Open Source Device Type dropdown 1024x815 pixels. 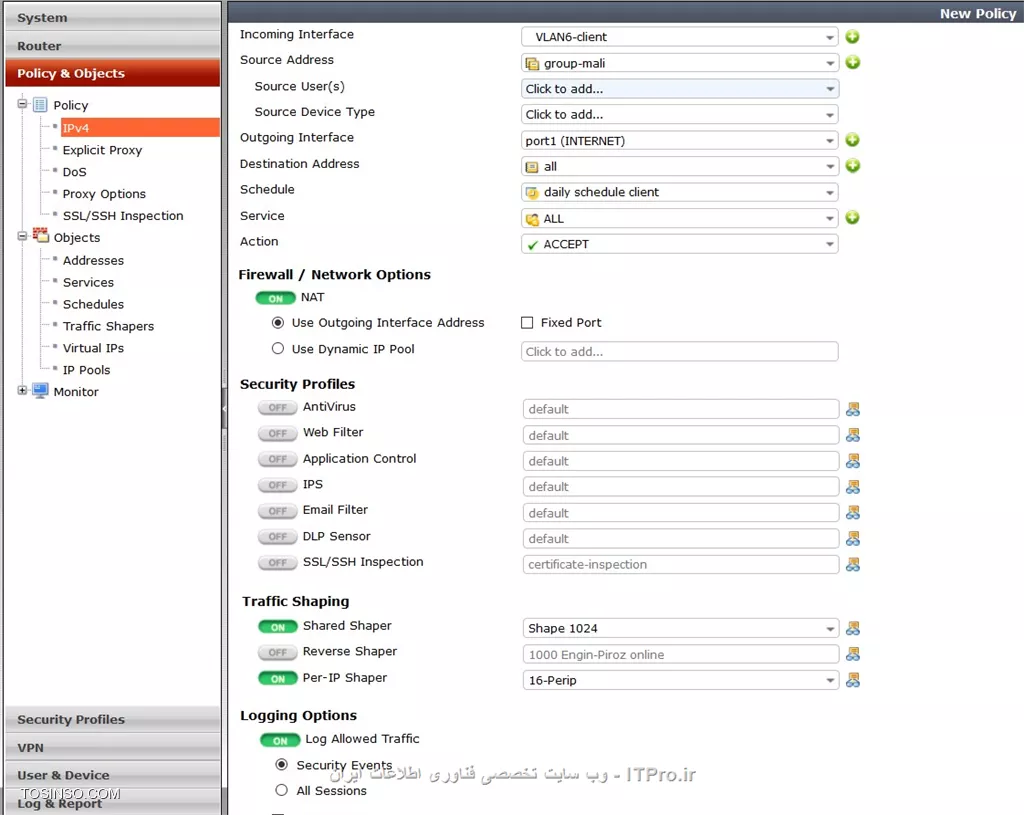click(680, 115)
